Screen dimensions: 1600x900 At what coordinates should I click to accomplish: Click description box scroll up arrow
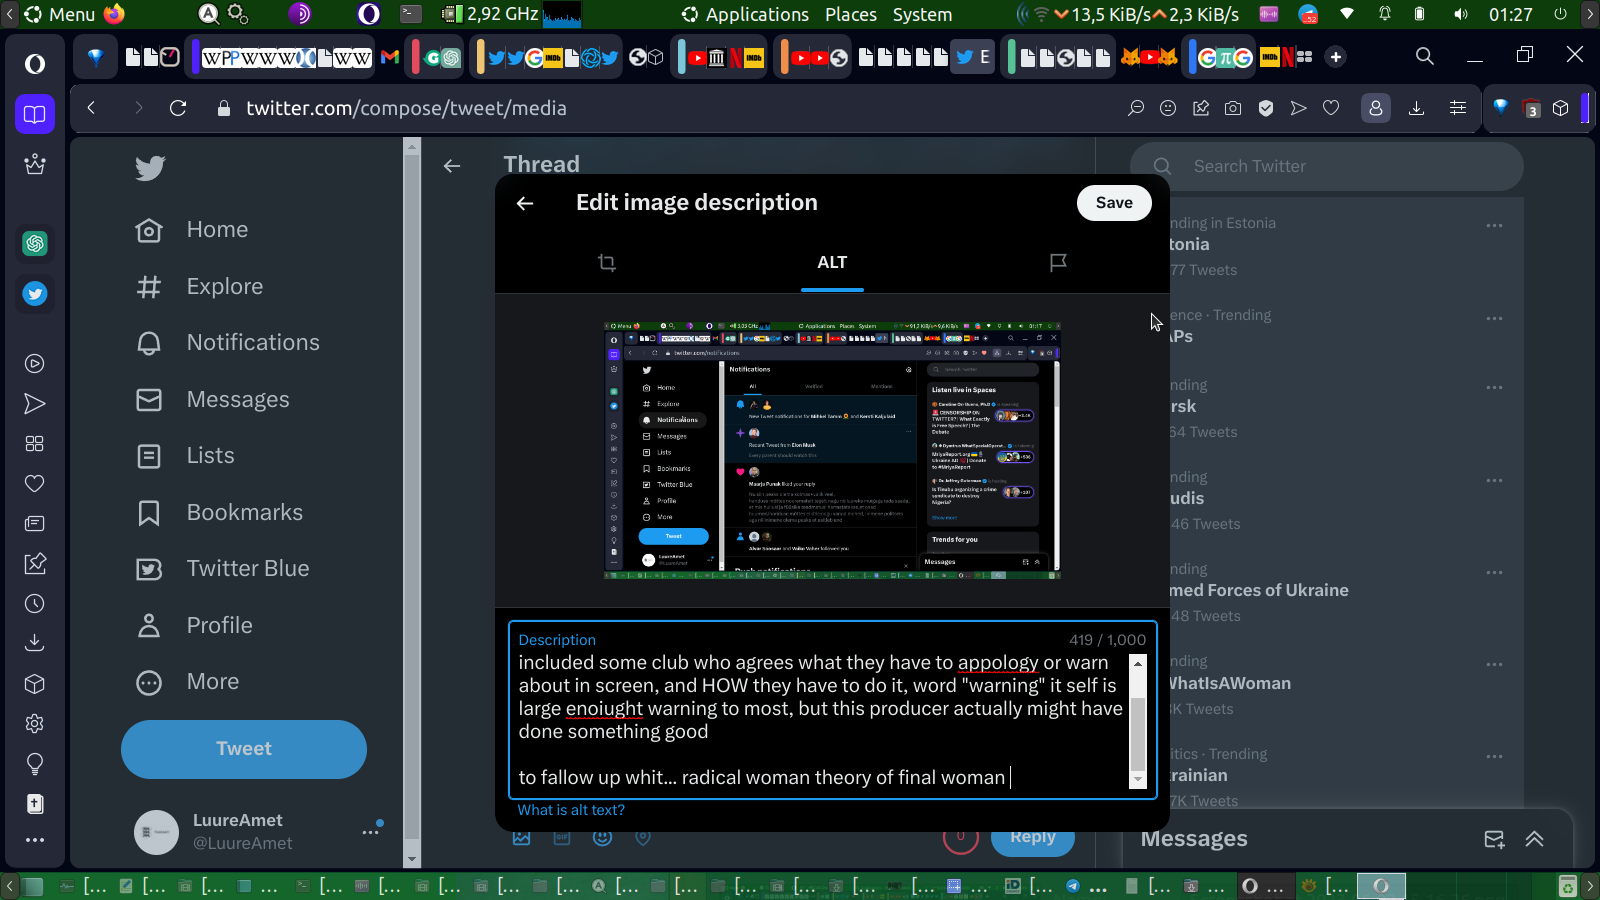[1137, 663]
